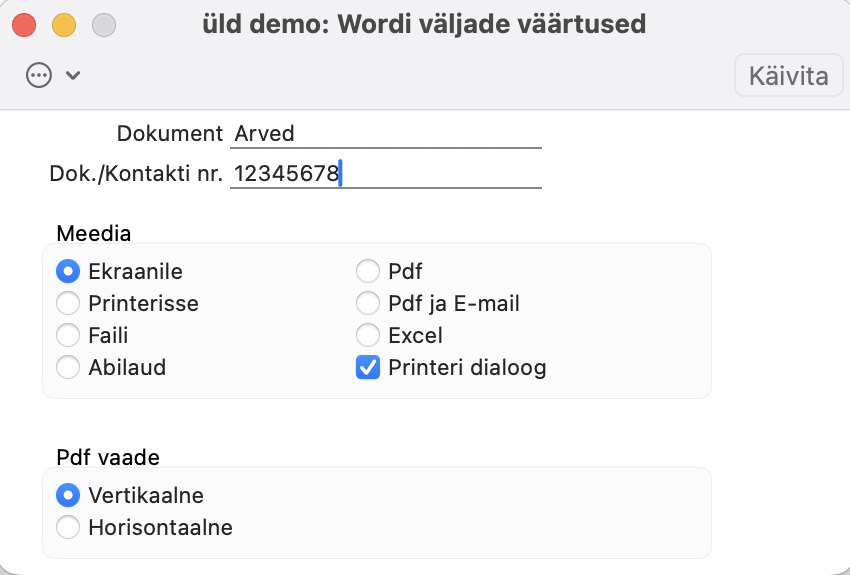850x575 pixels.
Task: Click into Dok./Kontakti nr. field
Action: click(x=385, y=174)
